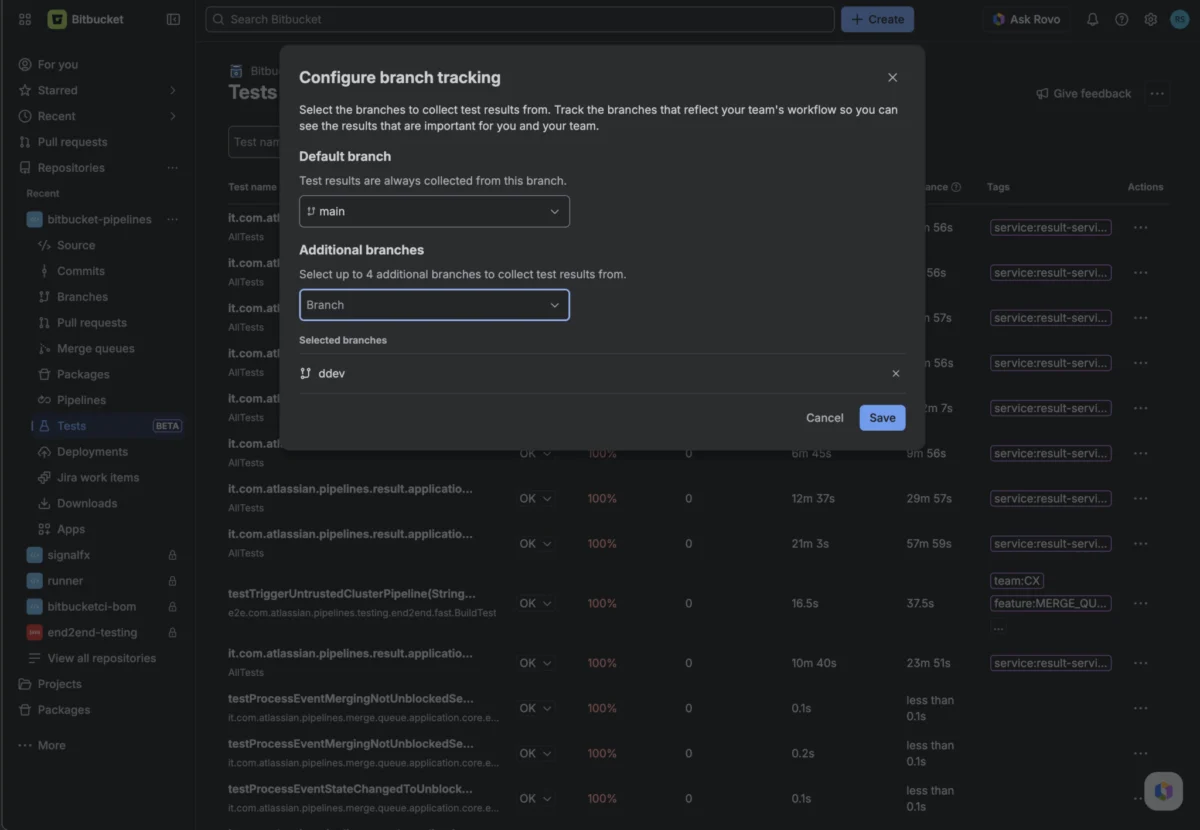
Task: Open the app switcher grid icon
Action: click(x=25, y=19)
